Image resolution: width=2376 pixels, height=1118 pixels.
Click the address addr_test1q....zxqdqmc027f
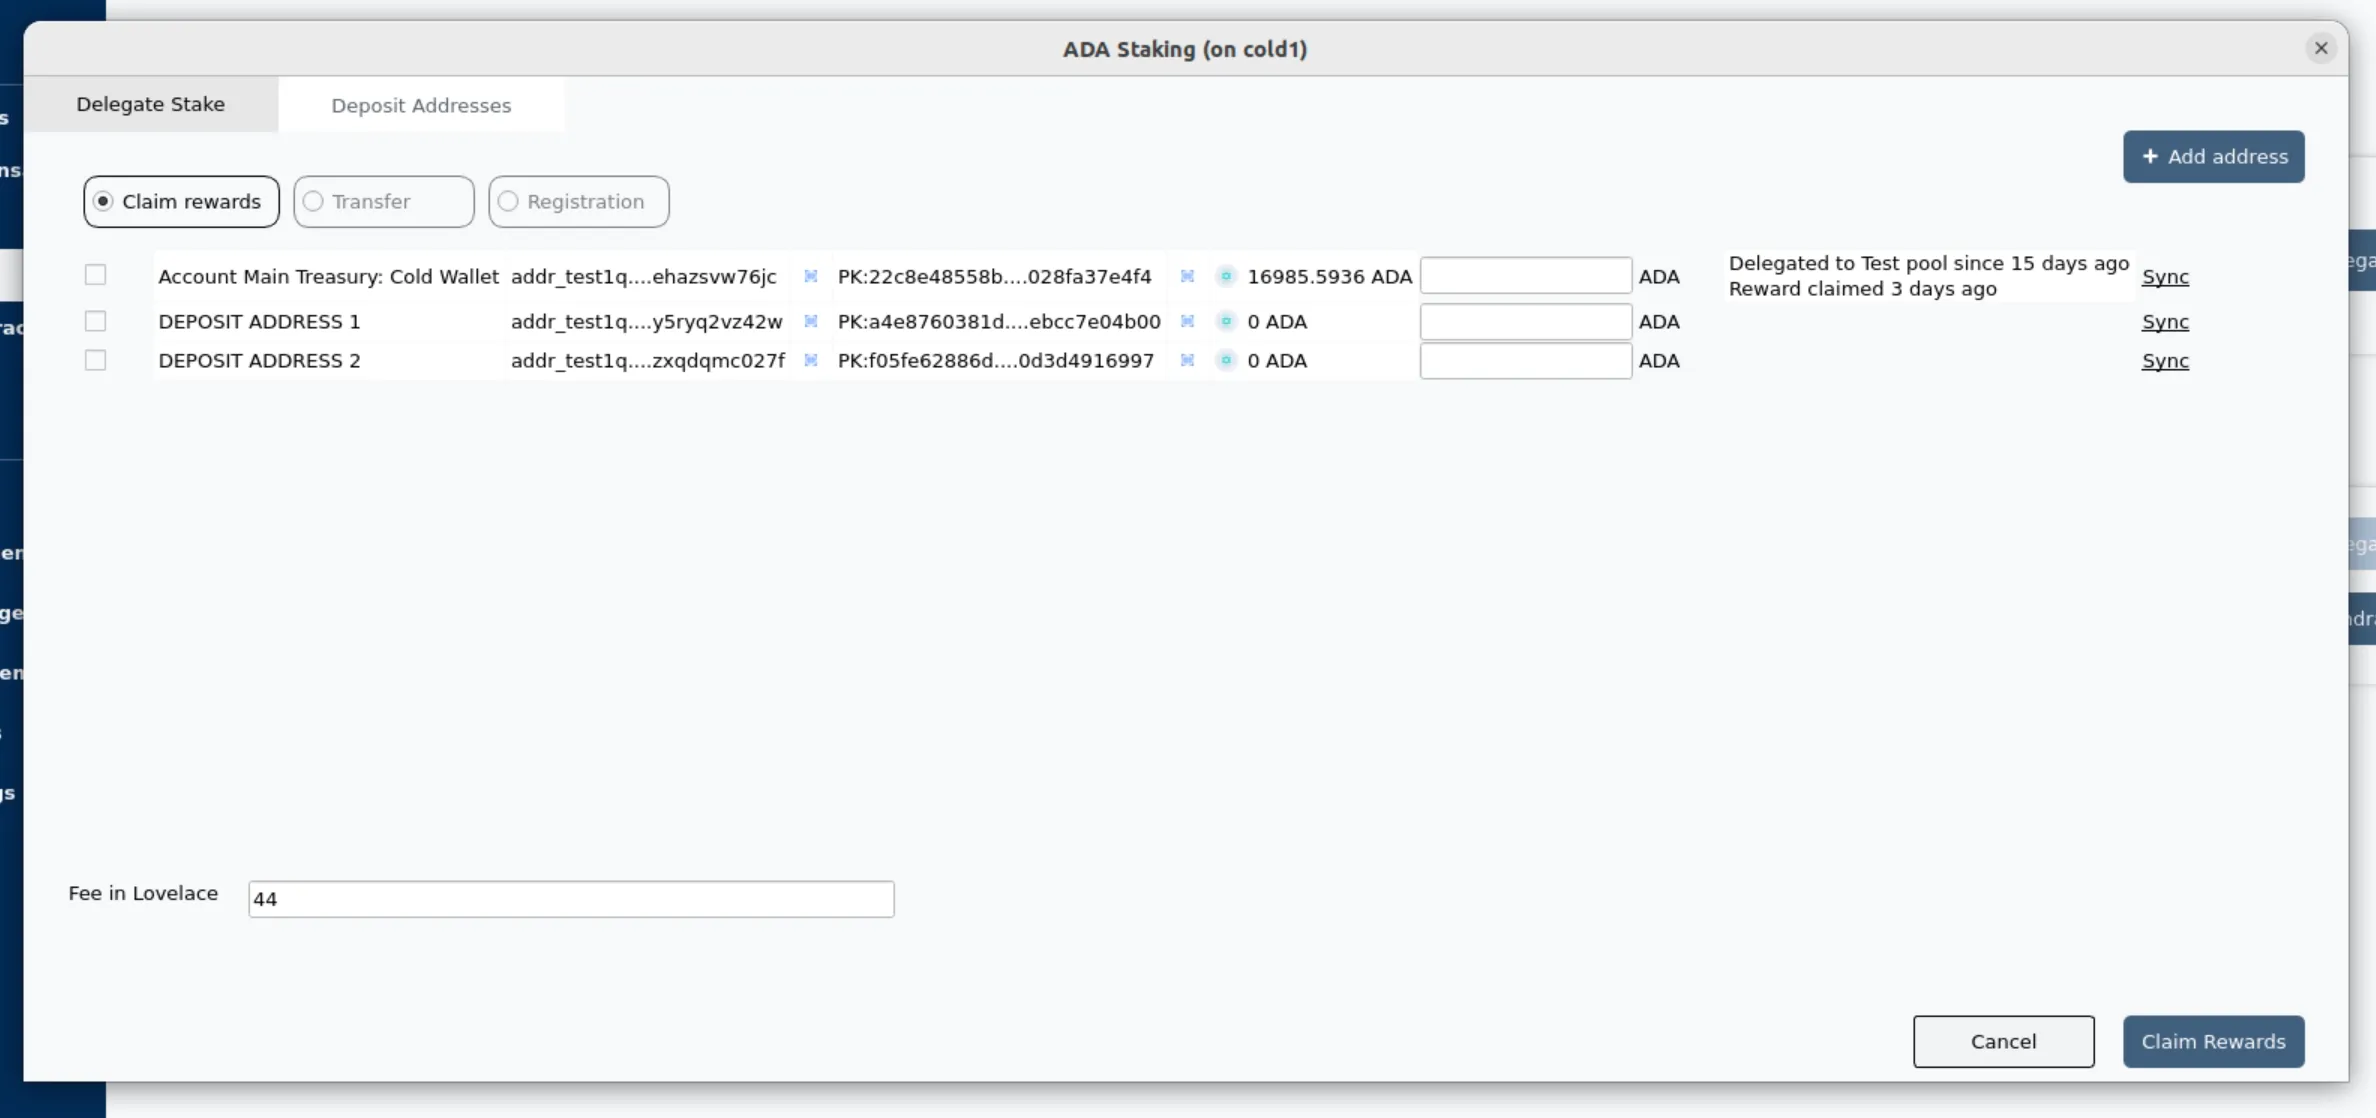pyautogui.click(x=648, y=360)
